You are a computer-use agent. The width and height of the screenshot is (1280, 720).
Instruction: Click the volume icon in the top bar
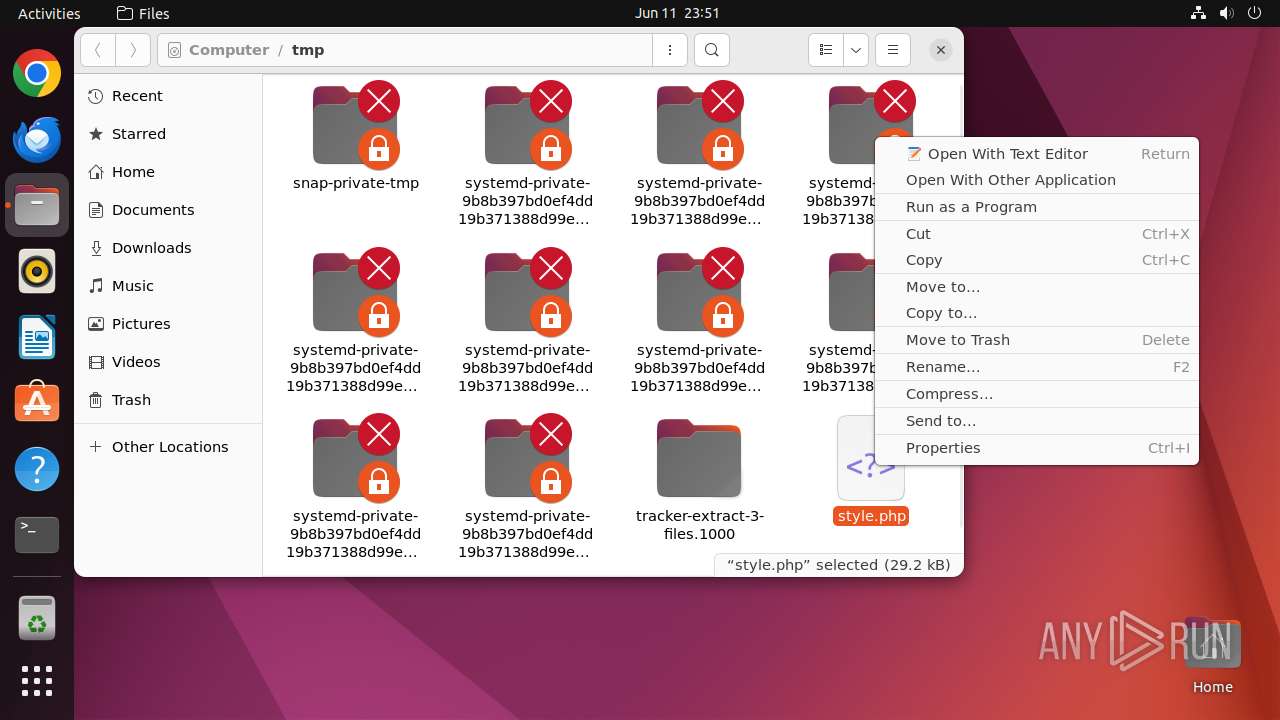click(x=1227, y=13)
